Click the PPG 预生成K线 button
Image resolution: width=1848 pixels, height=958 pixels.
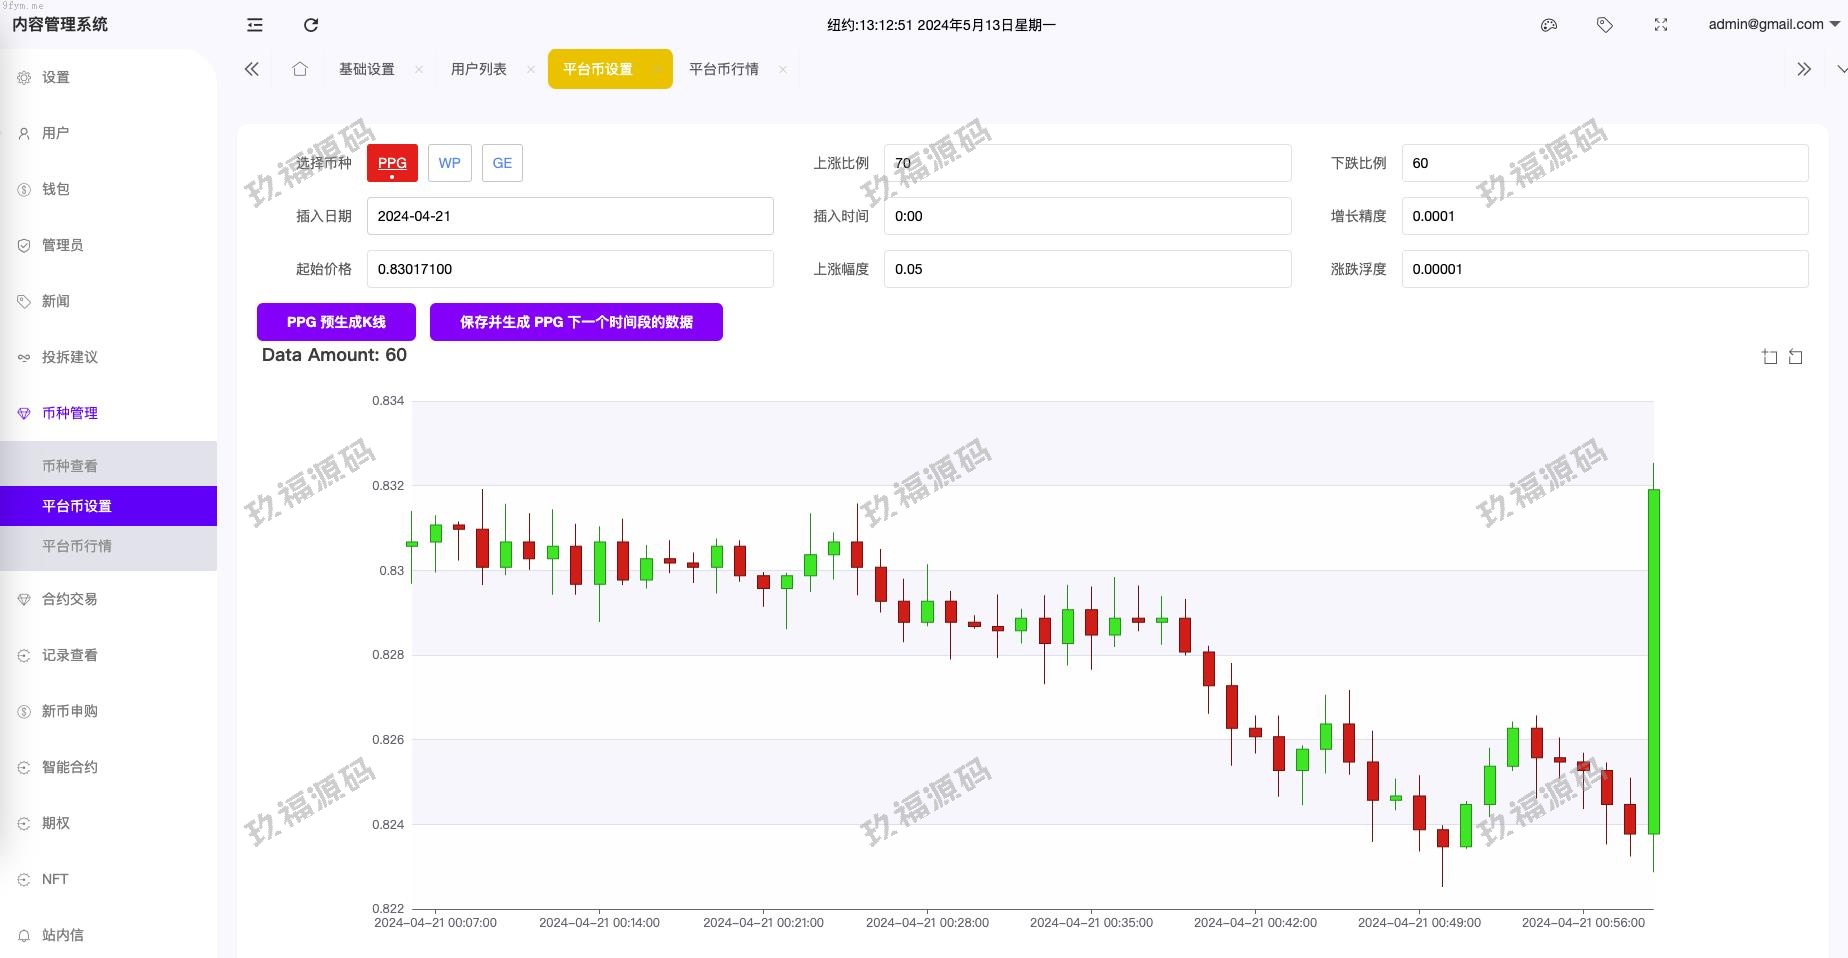(x=335, y=322)
